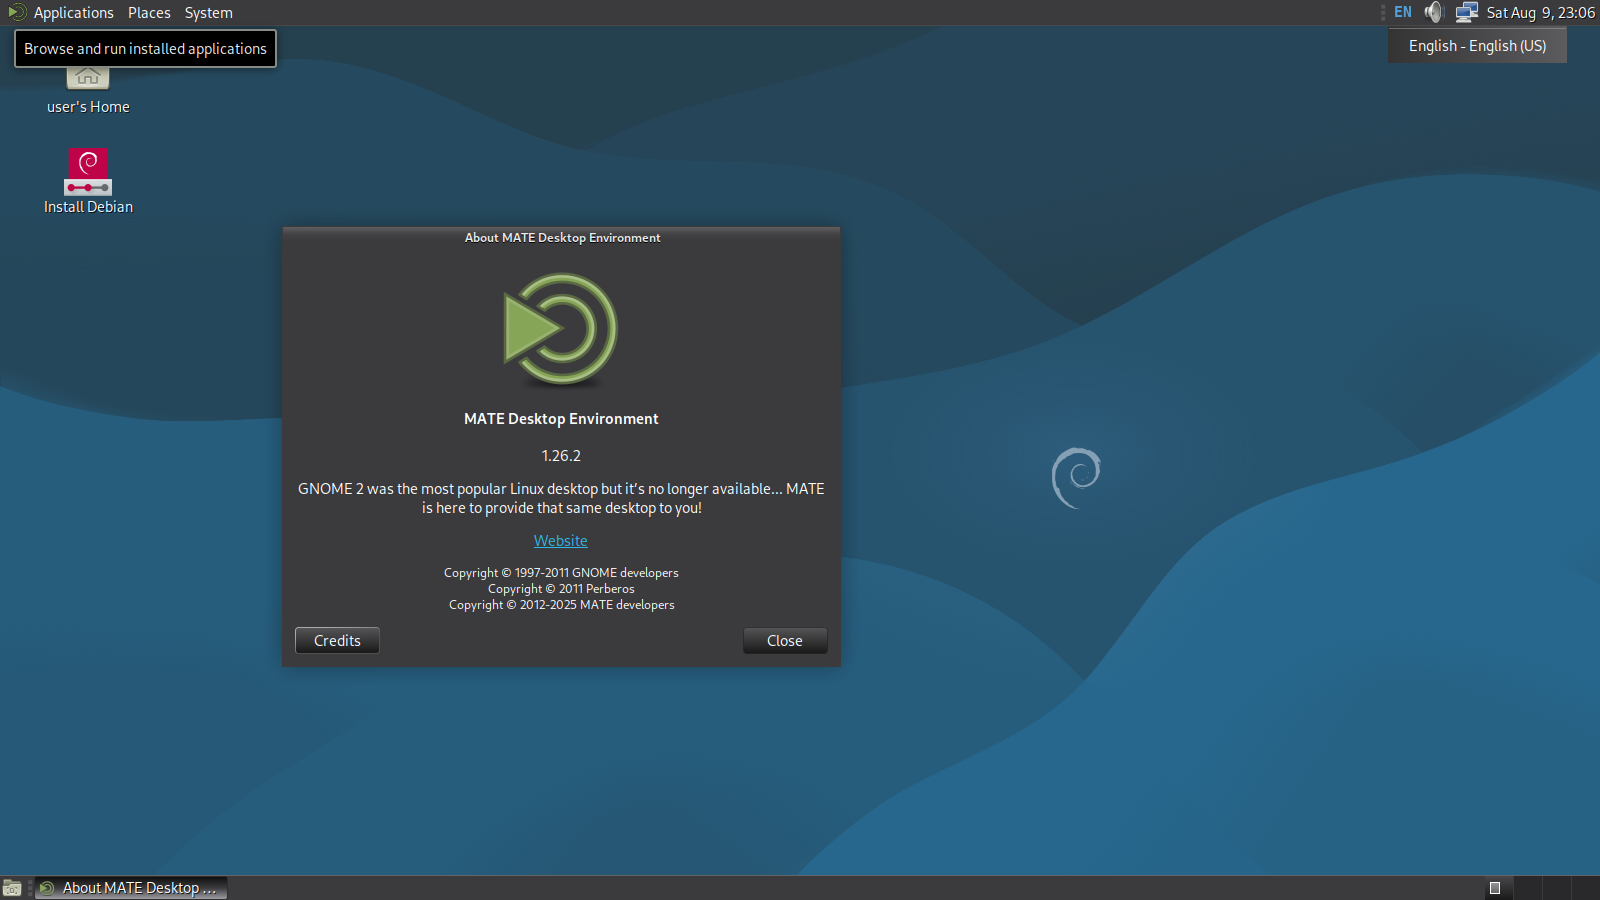Click the Credits button
The height and width of the screenshot is (900, 1600).
[337, 641]
